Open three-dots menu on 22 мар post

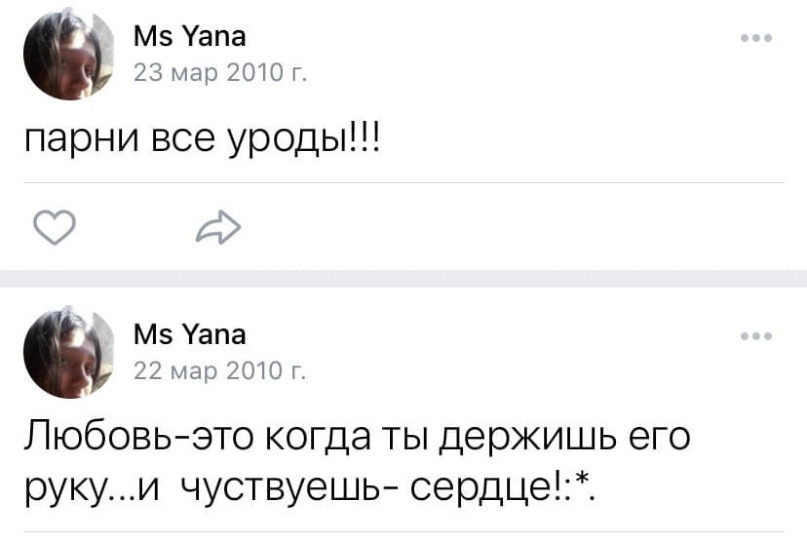(757, 336)
